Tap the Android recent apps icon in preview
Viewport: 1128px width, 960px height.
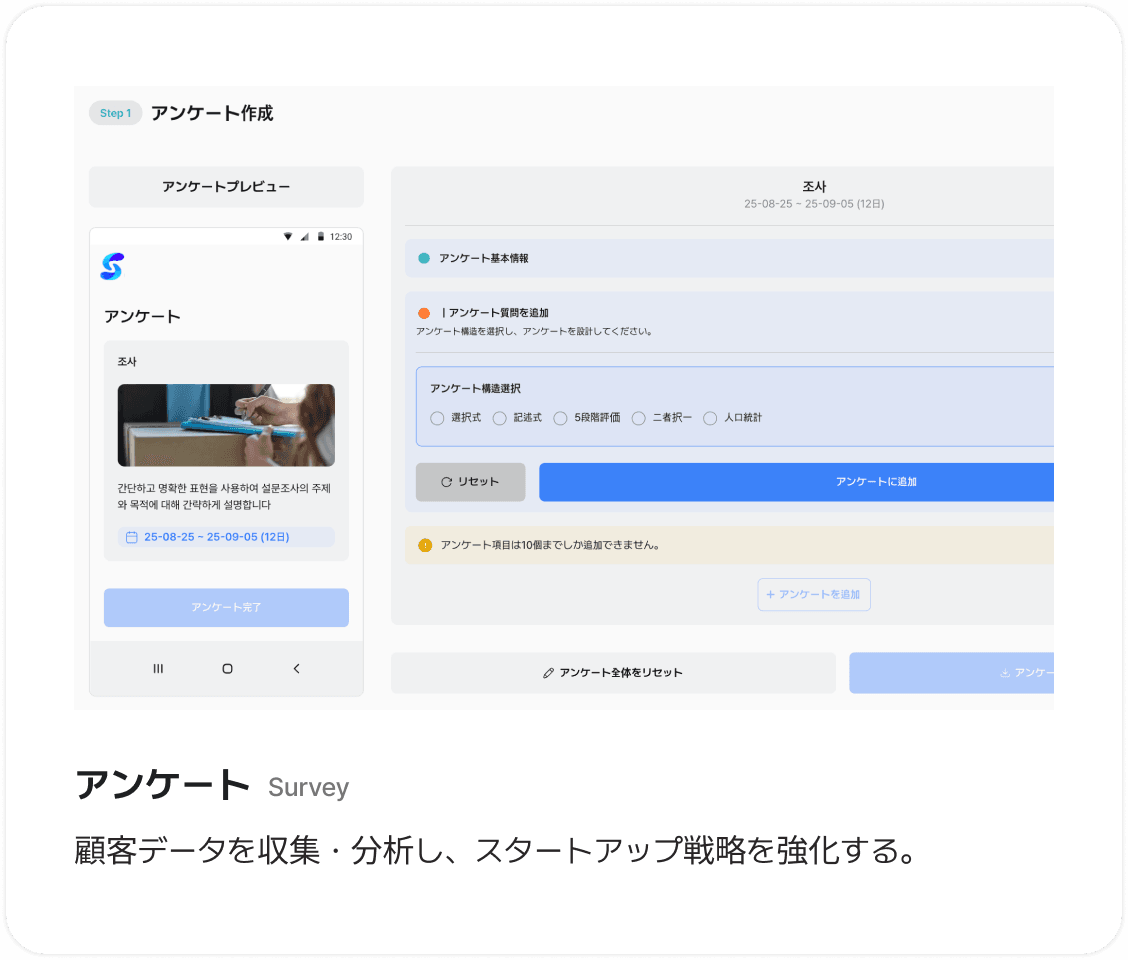(158, 668)
